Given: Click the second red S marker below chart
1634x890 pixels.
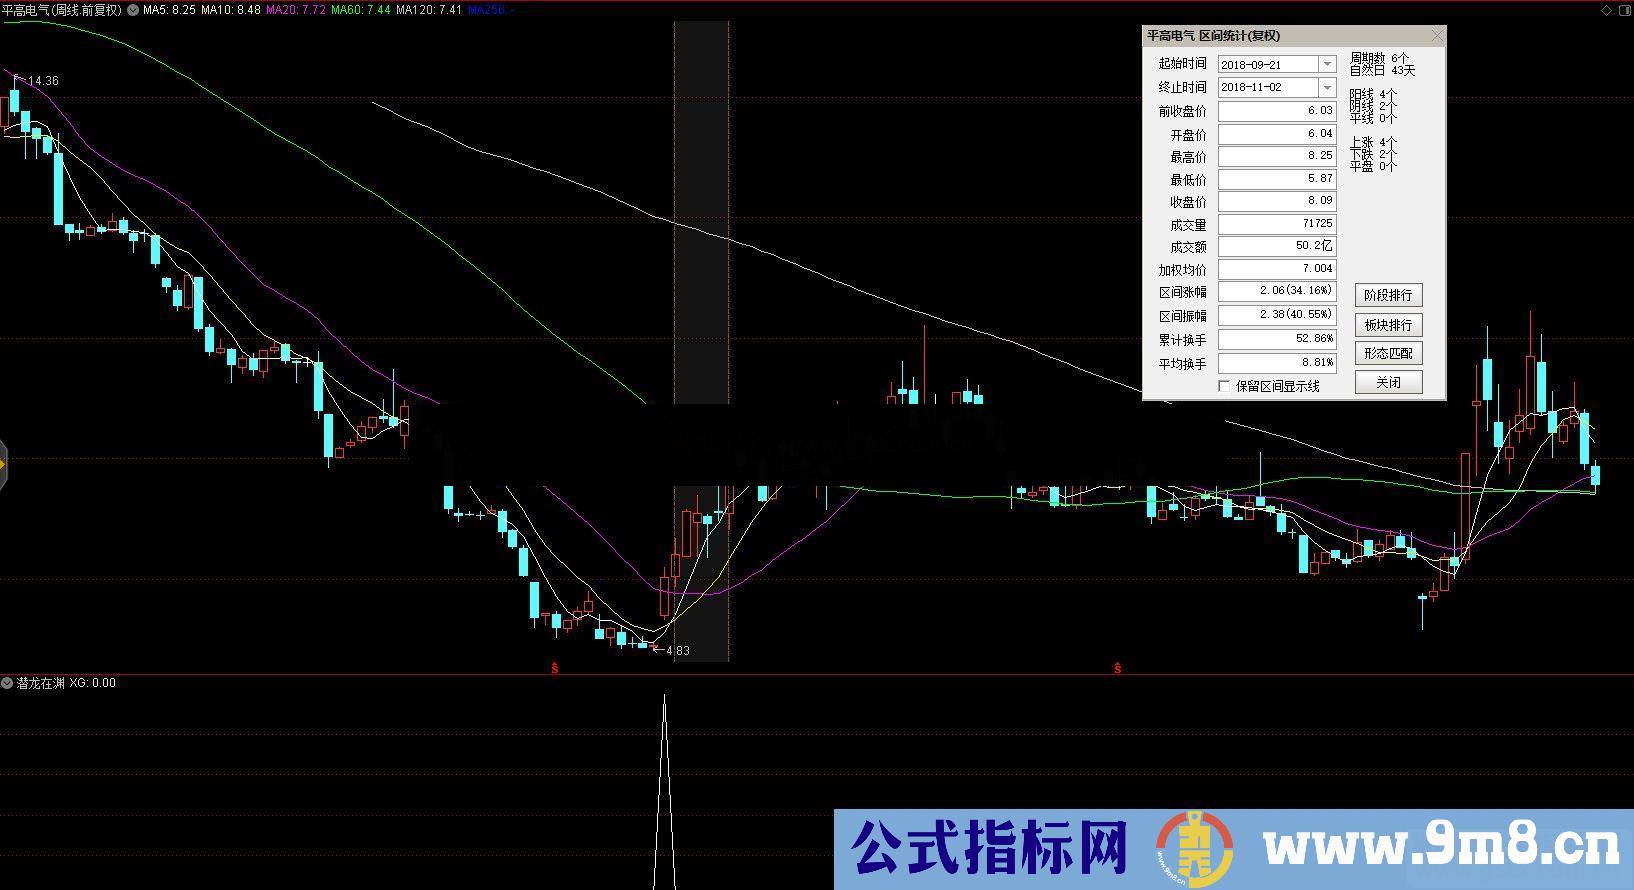Looking at the screenshot, I should point(1117,667).
